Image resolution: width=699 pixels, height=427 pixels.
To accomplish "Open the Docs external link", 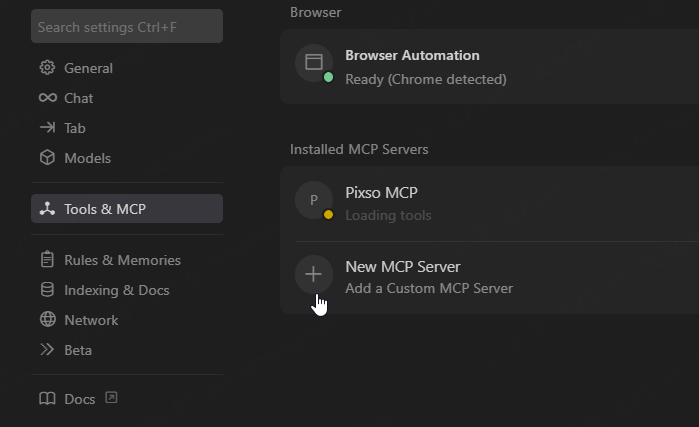I will click(x=111, y=398).
